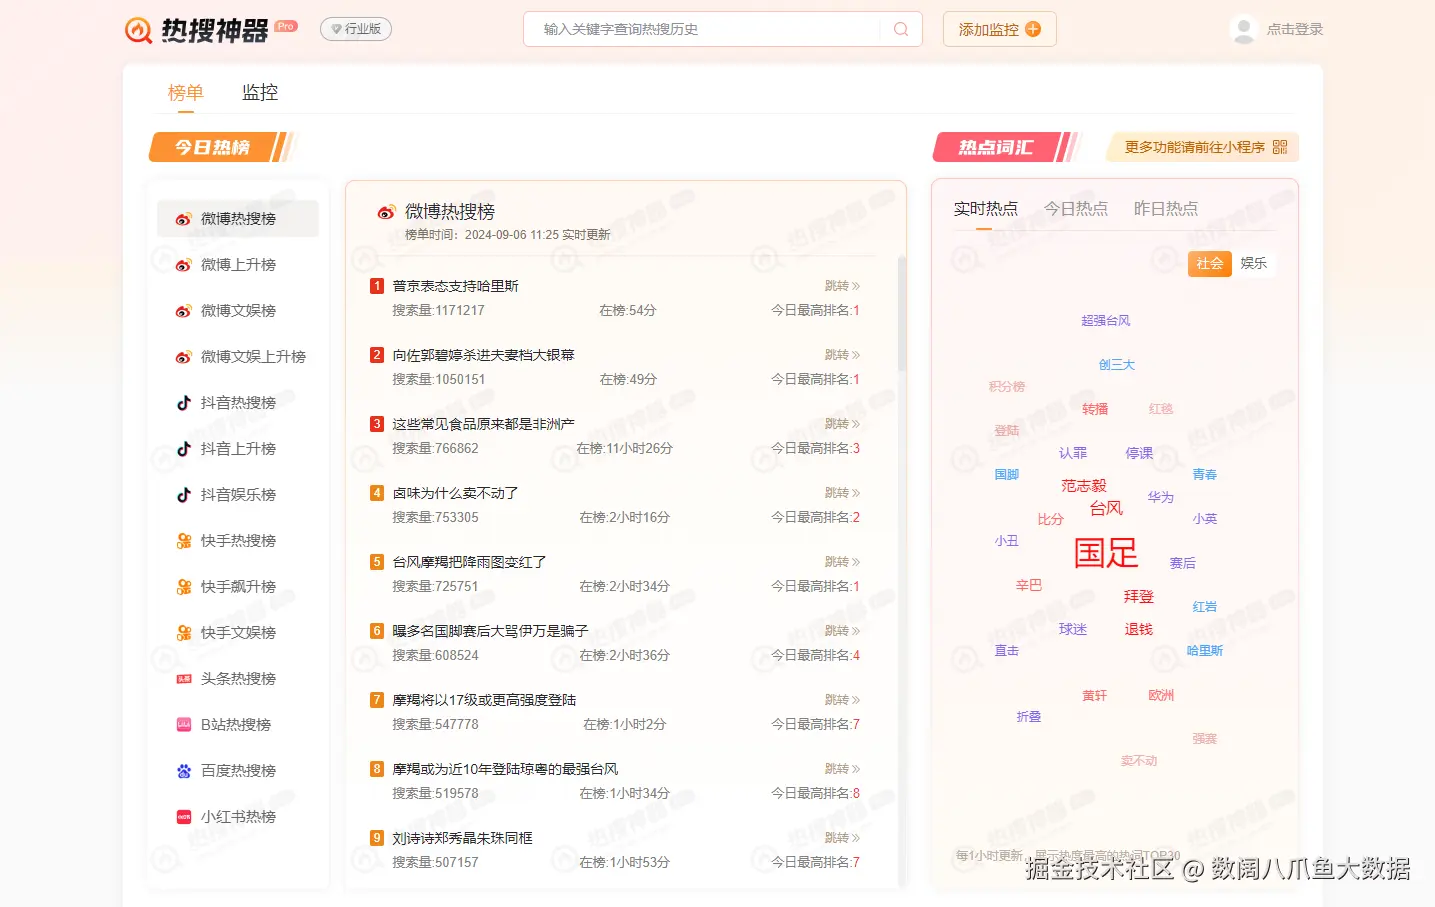Click the 退钱 word in the word cloud
This screenshot has width=1435, height=907.
click(1139, 629)
